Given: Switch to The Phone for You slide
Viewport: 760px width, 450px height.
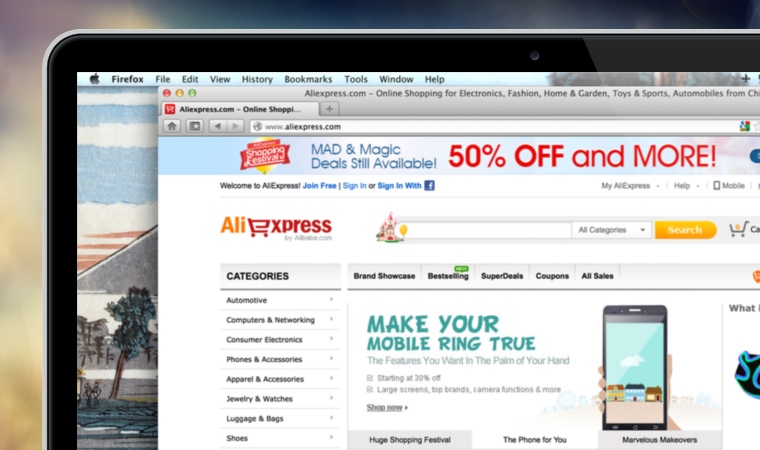Looking at the screenshot, I should [535, 440].
